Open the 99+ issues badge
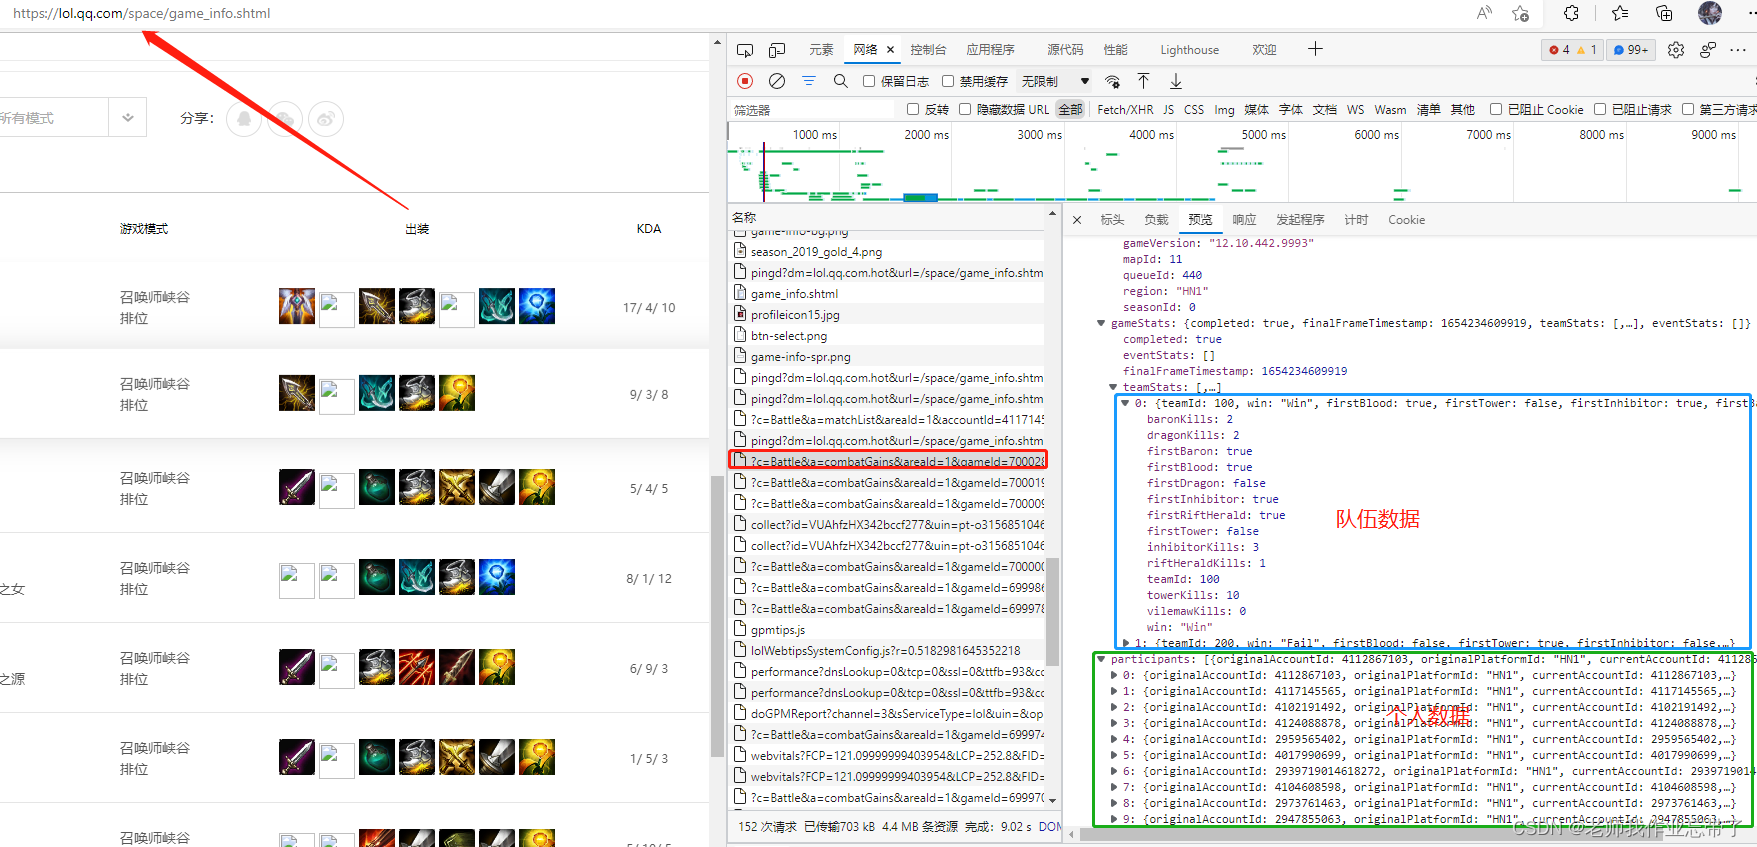The width and height of the screenshot is (1757, 847). pyautogui.click(x=1631, y=50)
